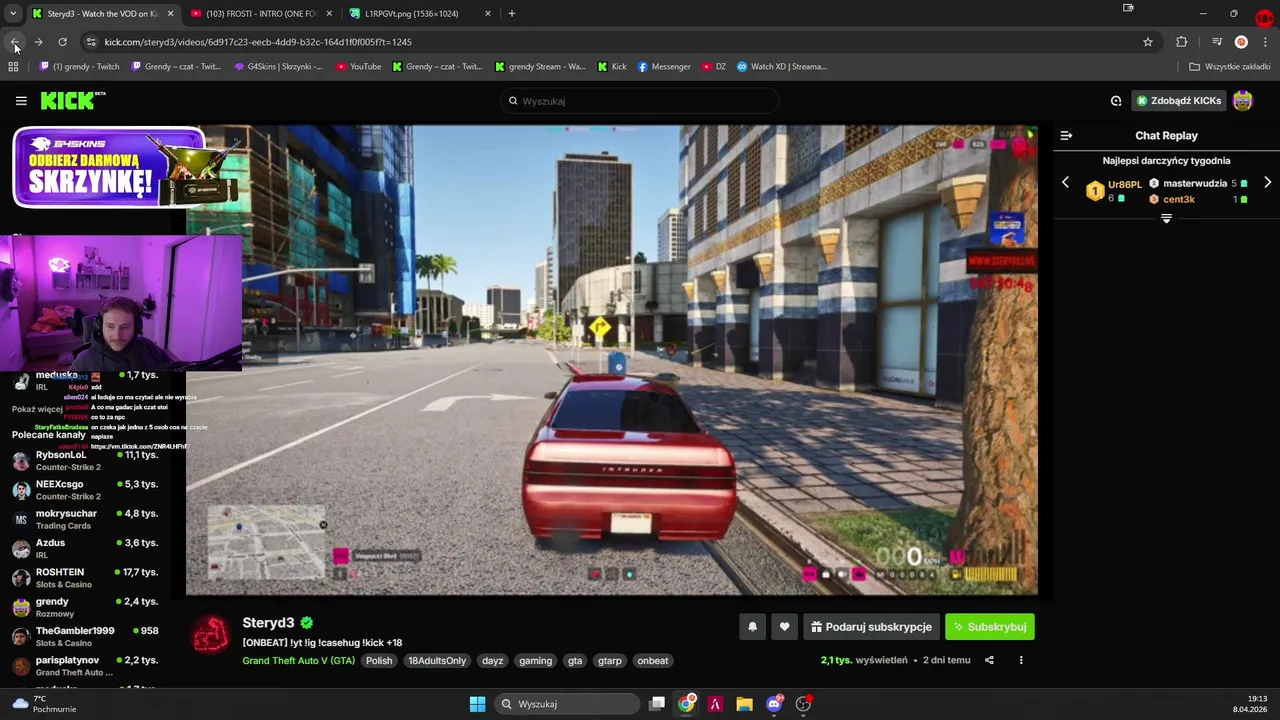Screen dimensions: 1280x720
Task: Toggle notifications bell for Steryd3
Action: click(752, 627)
